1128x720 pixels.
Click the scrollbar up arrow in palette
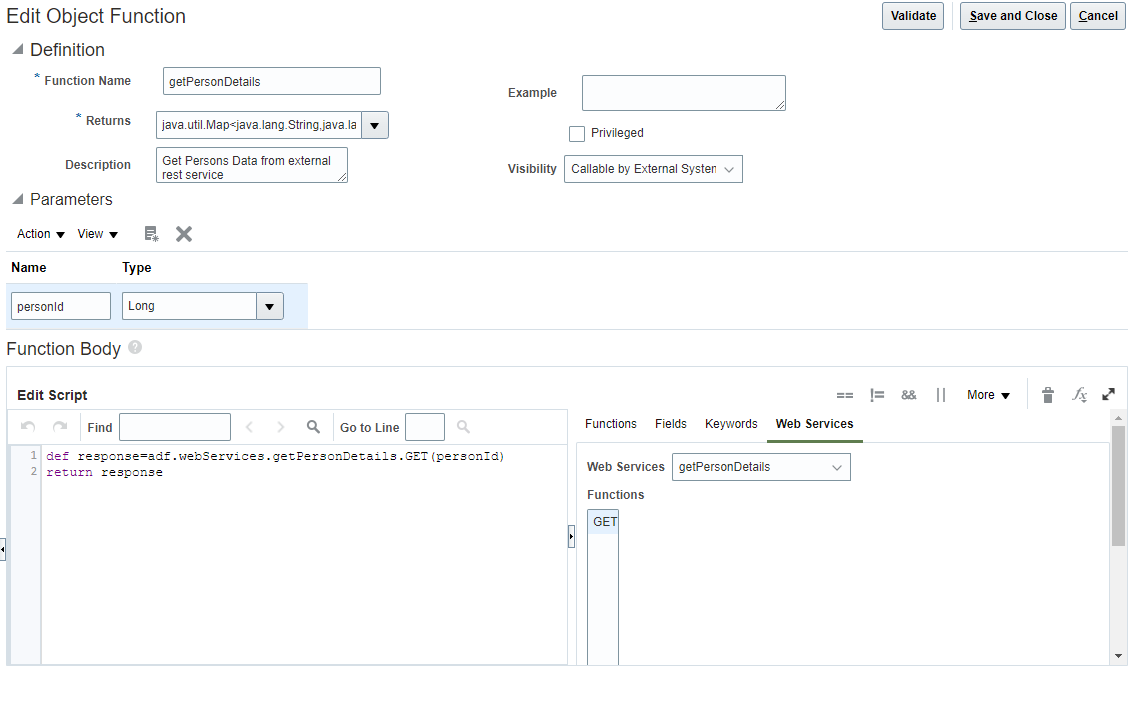(x=1118, y=417)
